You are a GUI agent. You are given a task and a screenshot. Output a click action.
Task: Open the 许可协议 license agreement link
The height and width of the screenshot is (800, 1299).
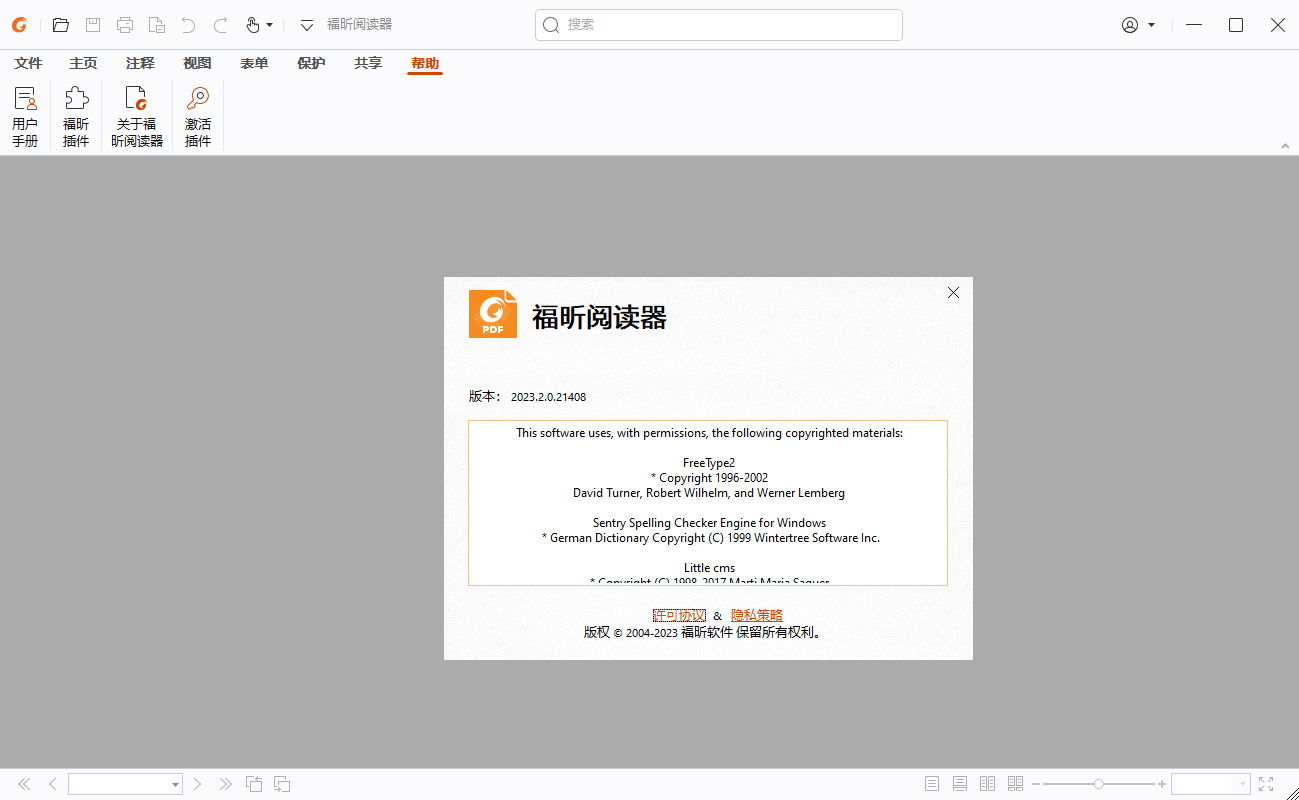pyautogui.click(x=679, y=614)
